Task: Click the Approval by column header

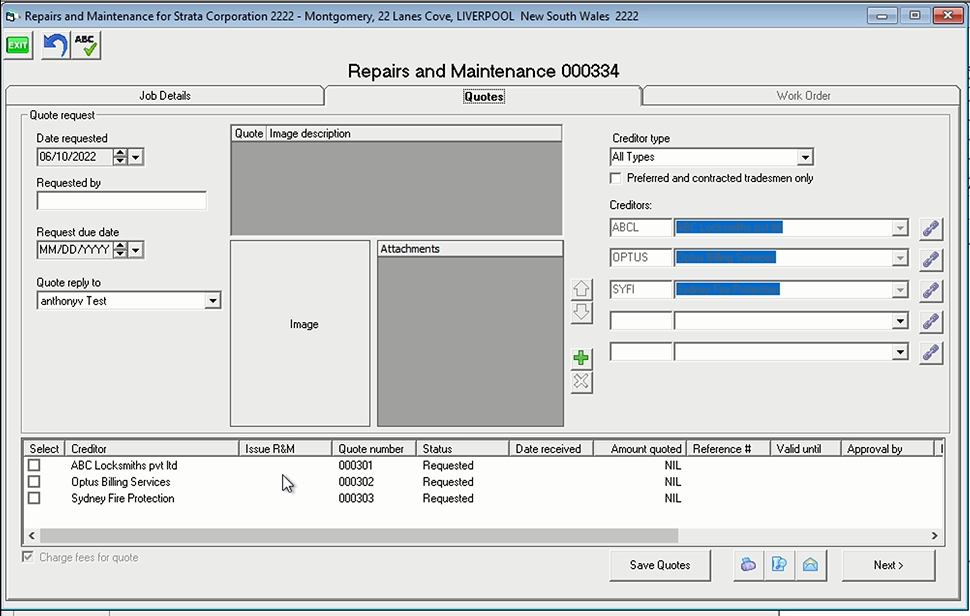Action: [887, 449]
